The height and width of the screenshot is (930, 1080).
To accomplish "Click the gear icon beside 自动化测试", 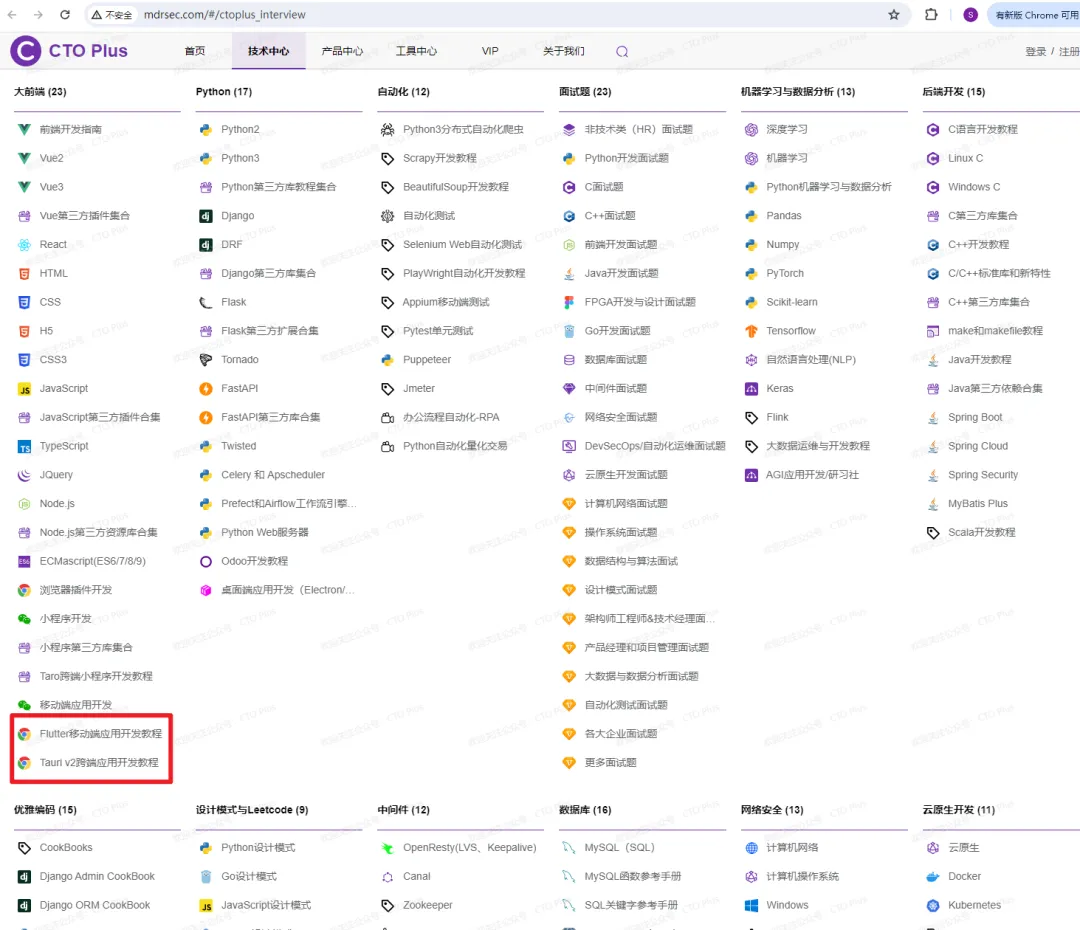I will pyautogui.click(x=388, y=216).
